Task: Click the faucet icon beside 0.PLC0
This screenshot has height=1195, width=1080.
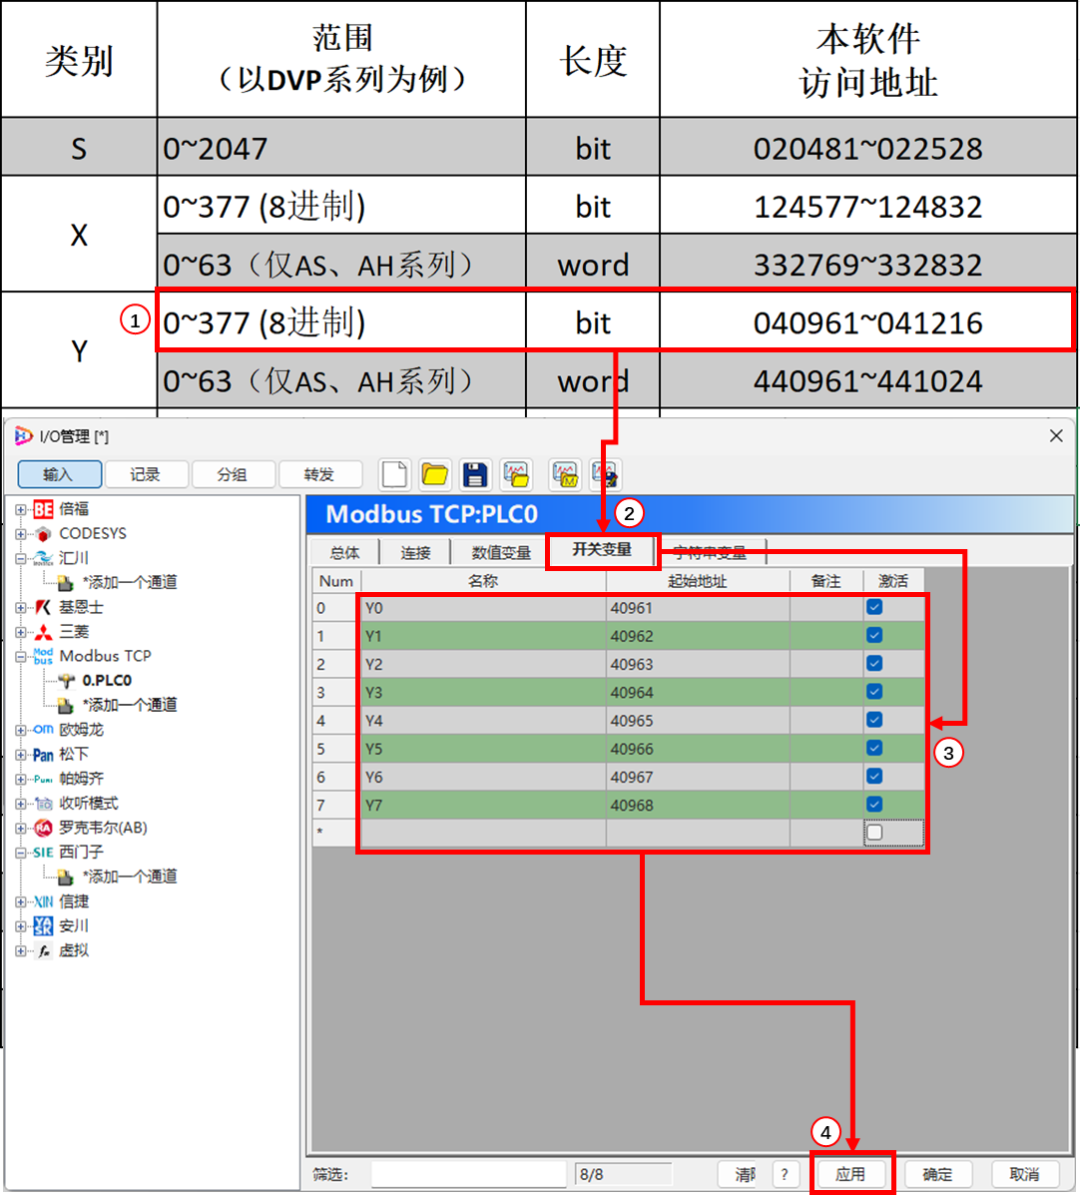Action: [67, 681]
